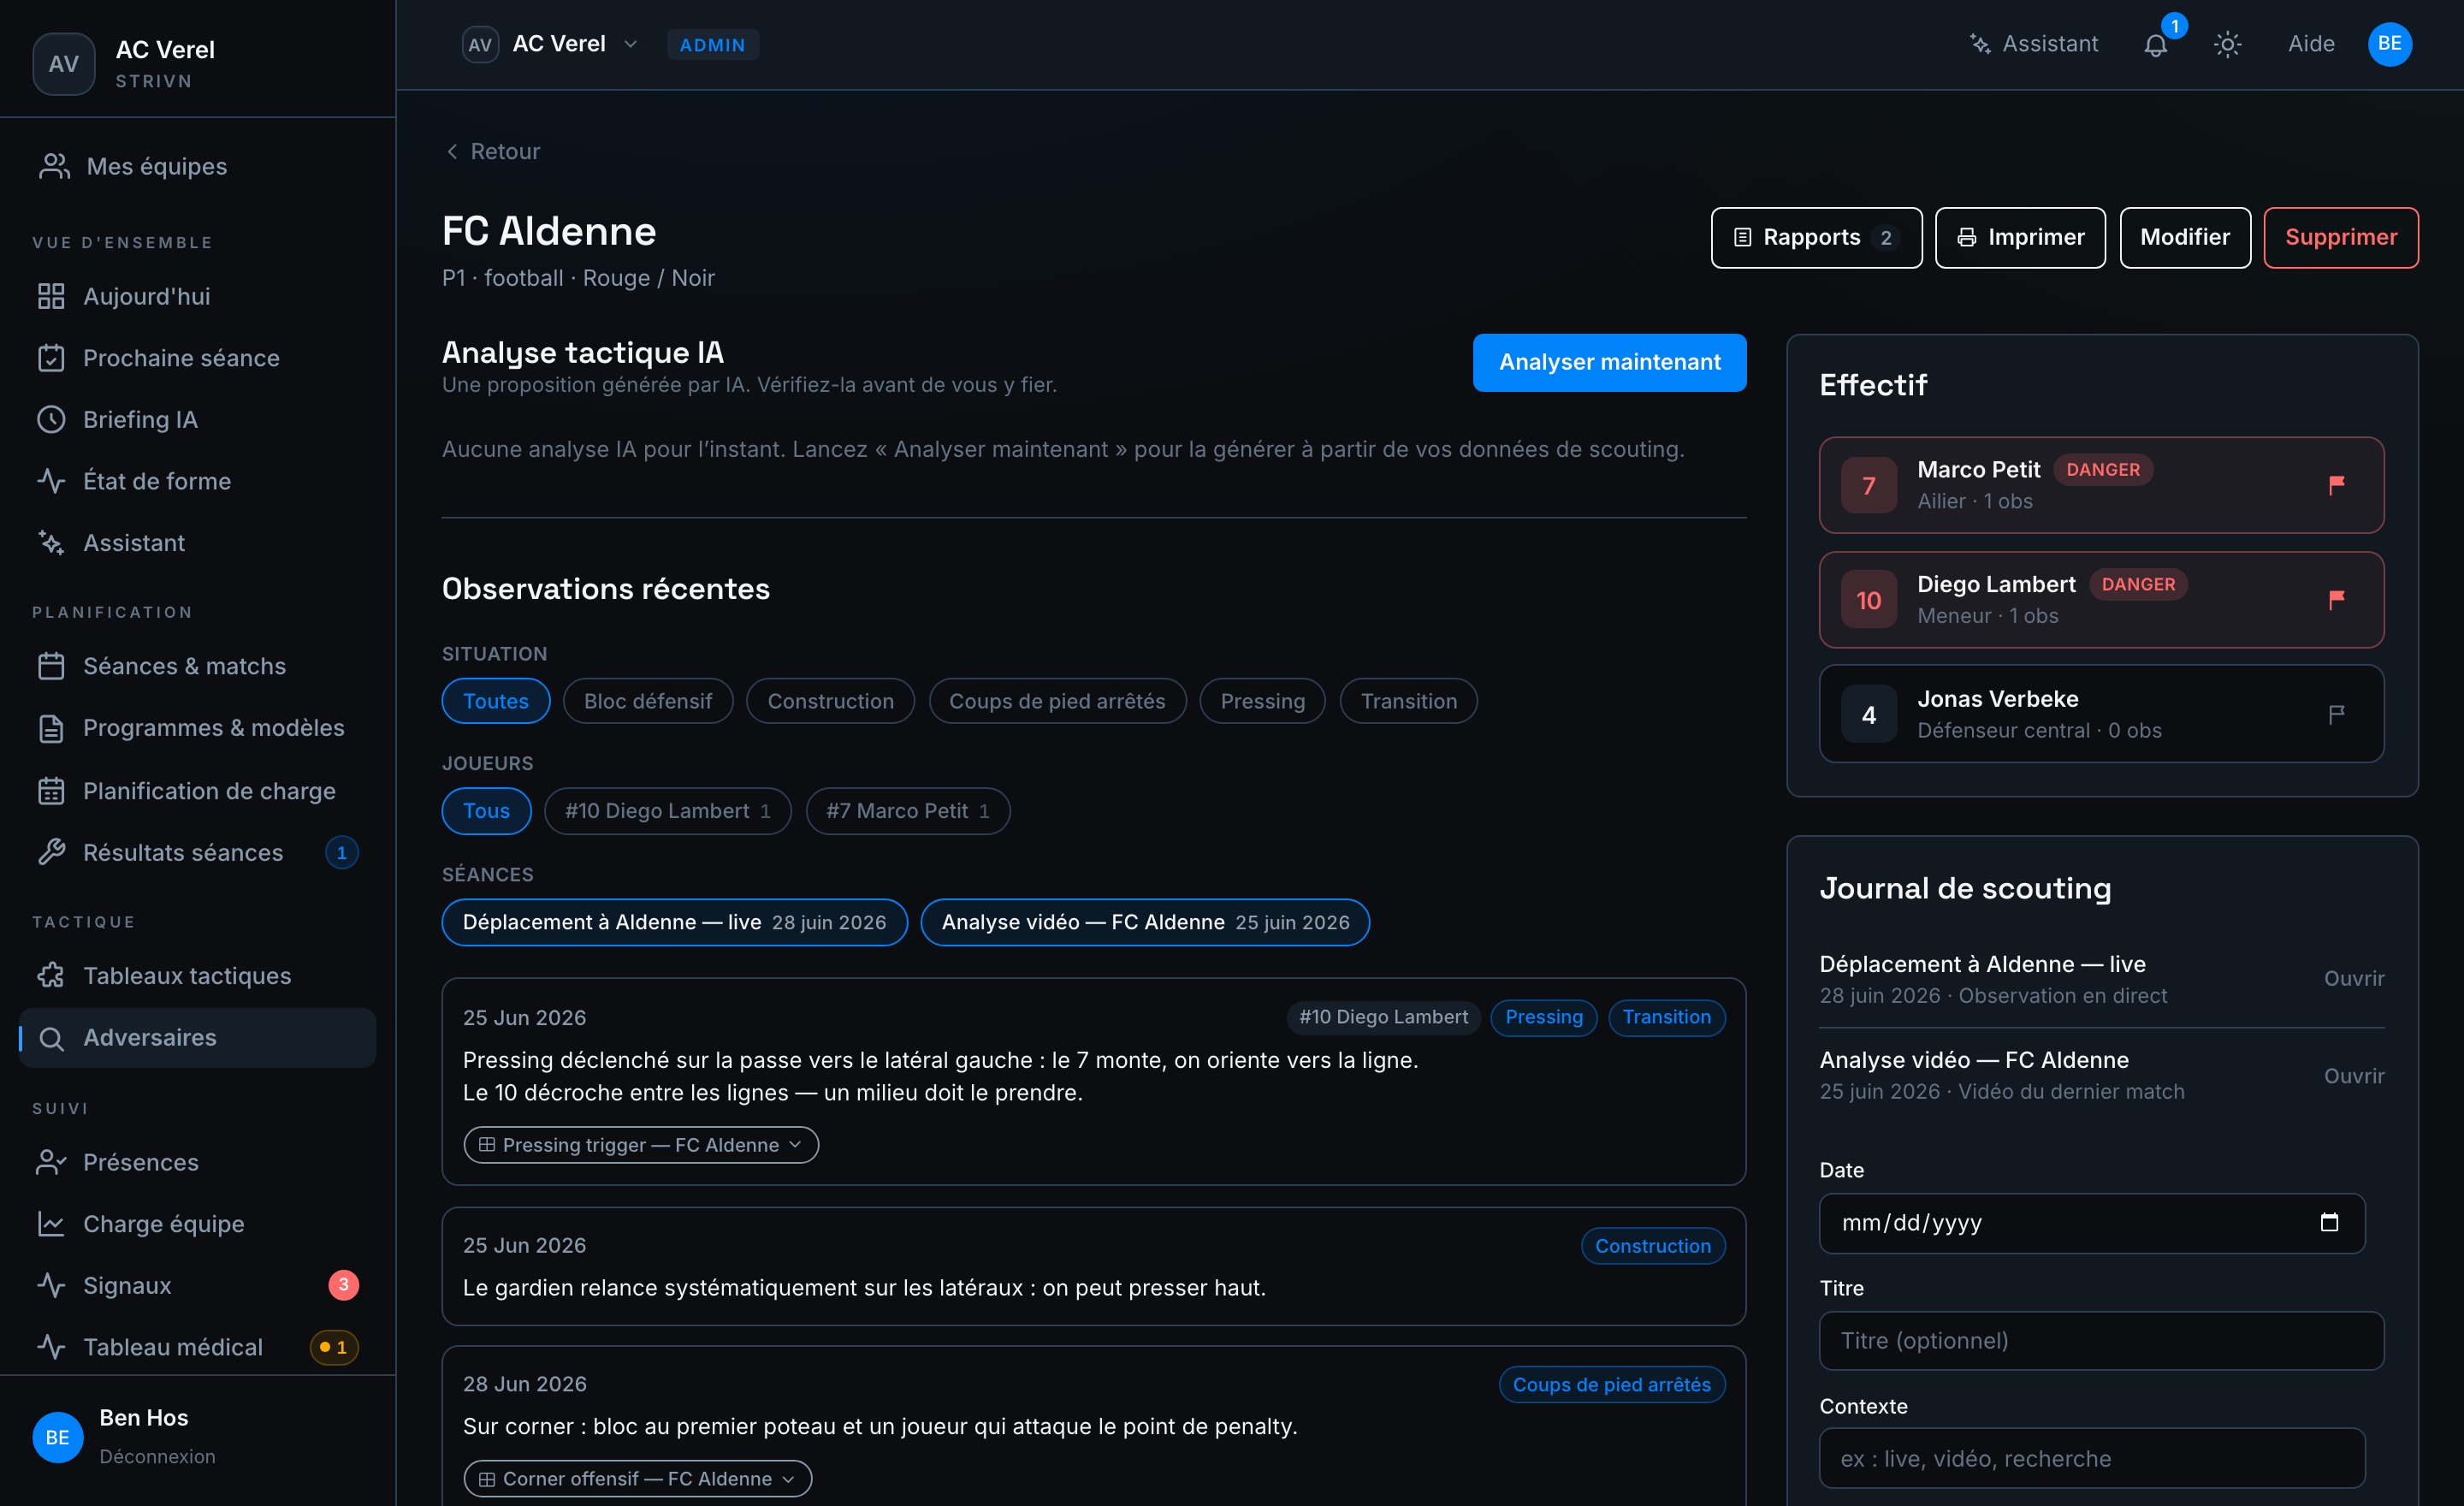Image resolution: width=2464 pixels, height=1506 pixels.
Task: Click Imprimer button
Action: (x=2020, y=238)
